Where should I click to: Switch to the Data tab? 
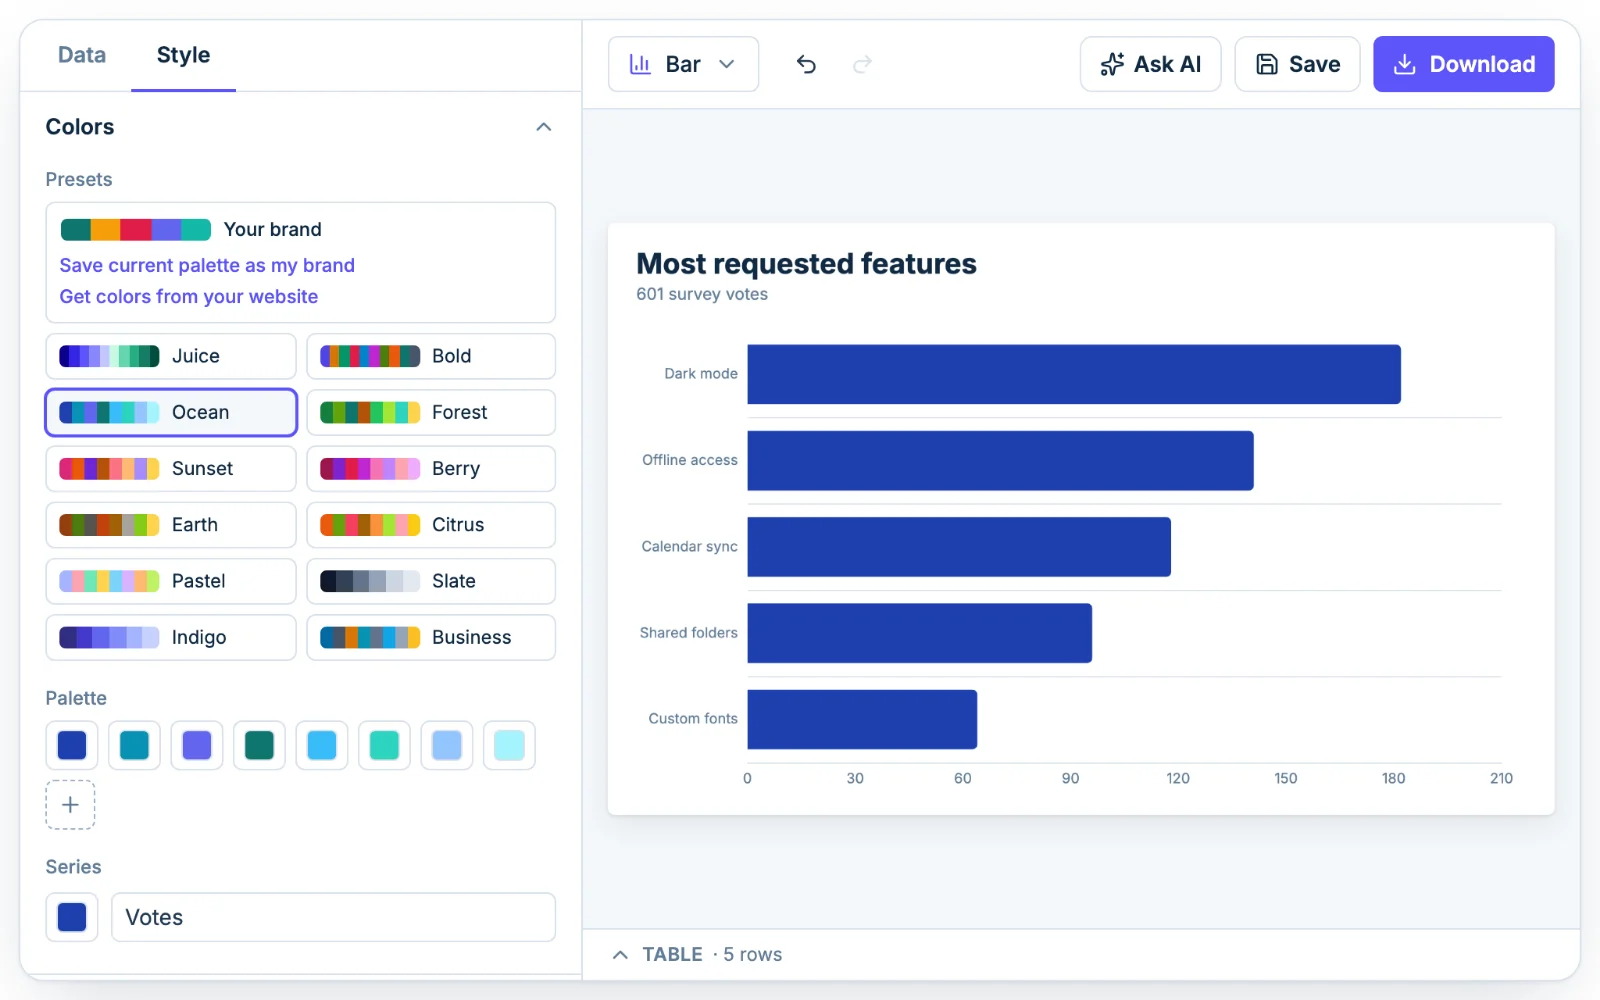pyautogui.click(x=82, y=55)
